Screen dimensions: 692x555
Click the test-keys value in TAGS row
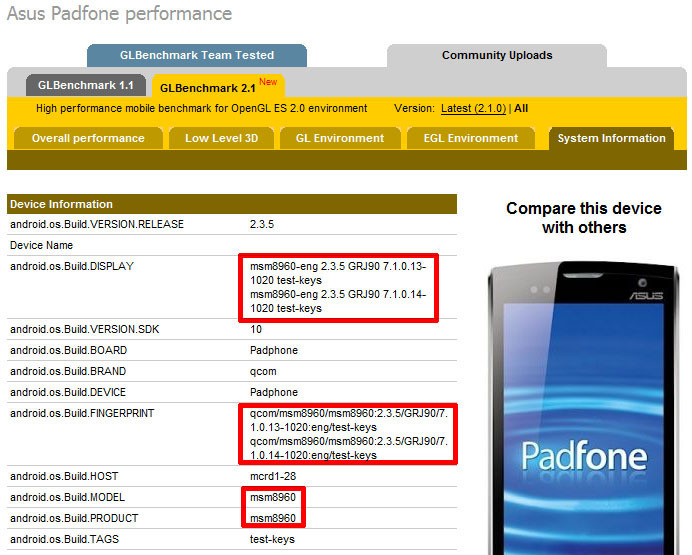[x=272, y=540]
